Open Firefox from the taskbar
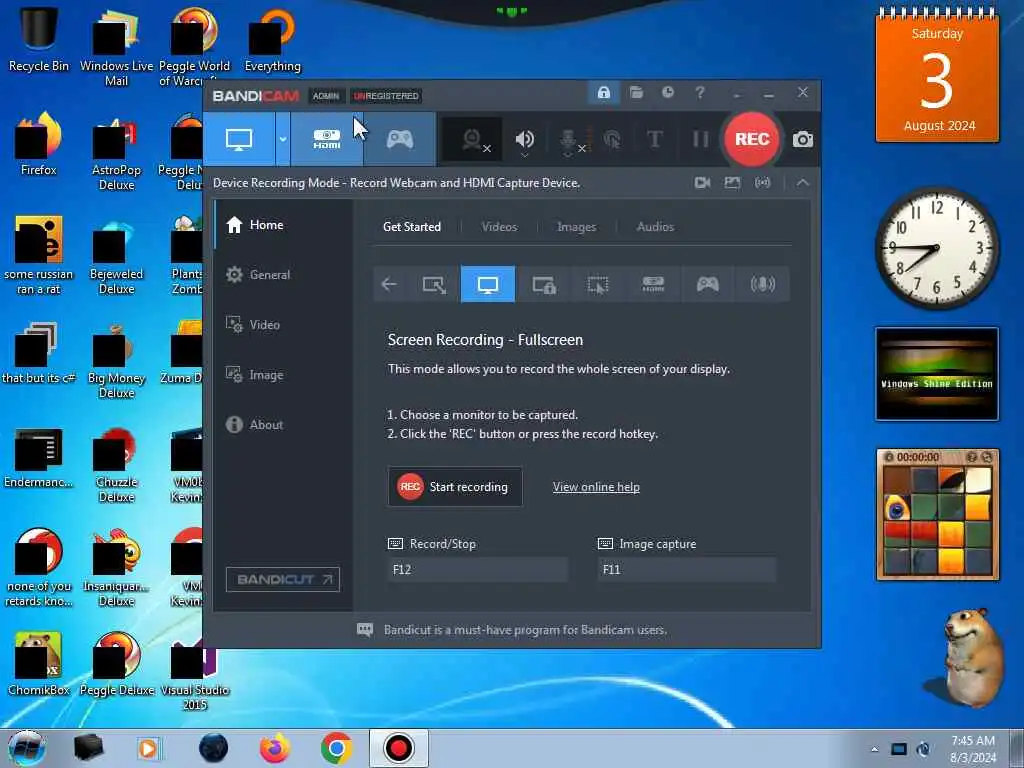 click(x=274, y=748)
